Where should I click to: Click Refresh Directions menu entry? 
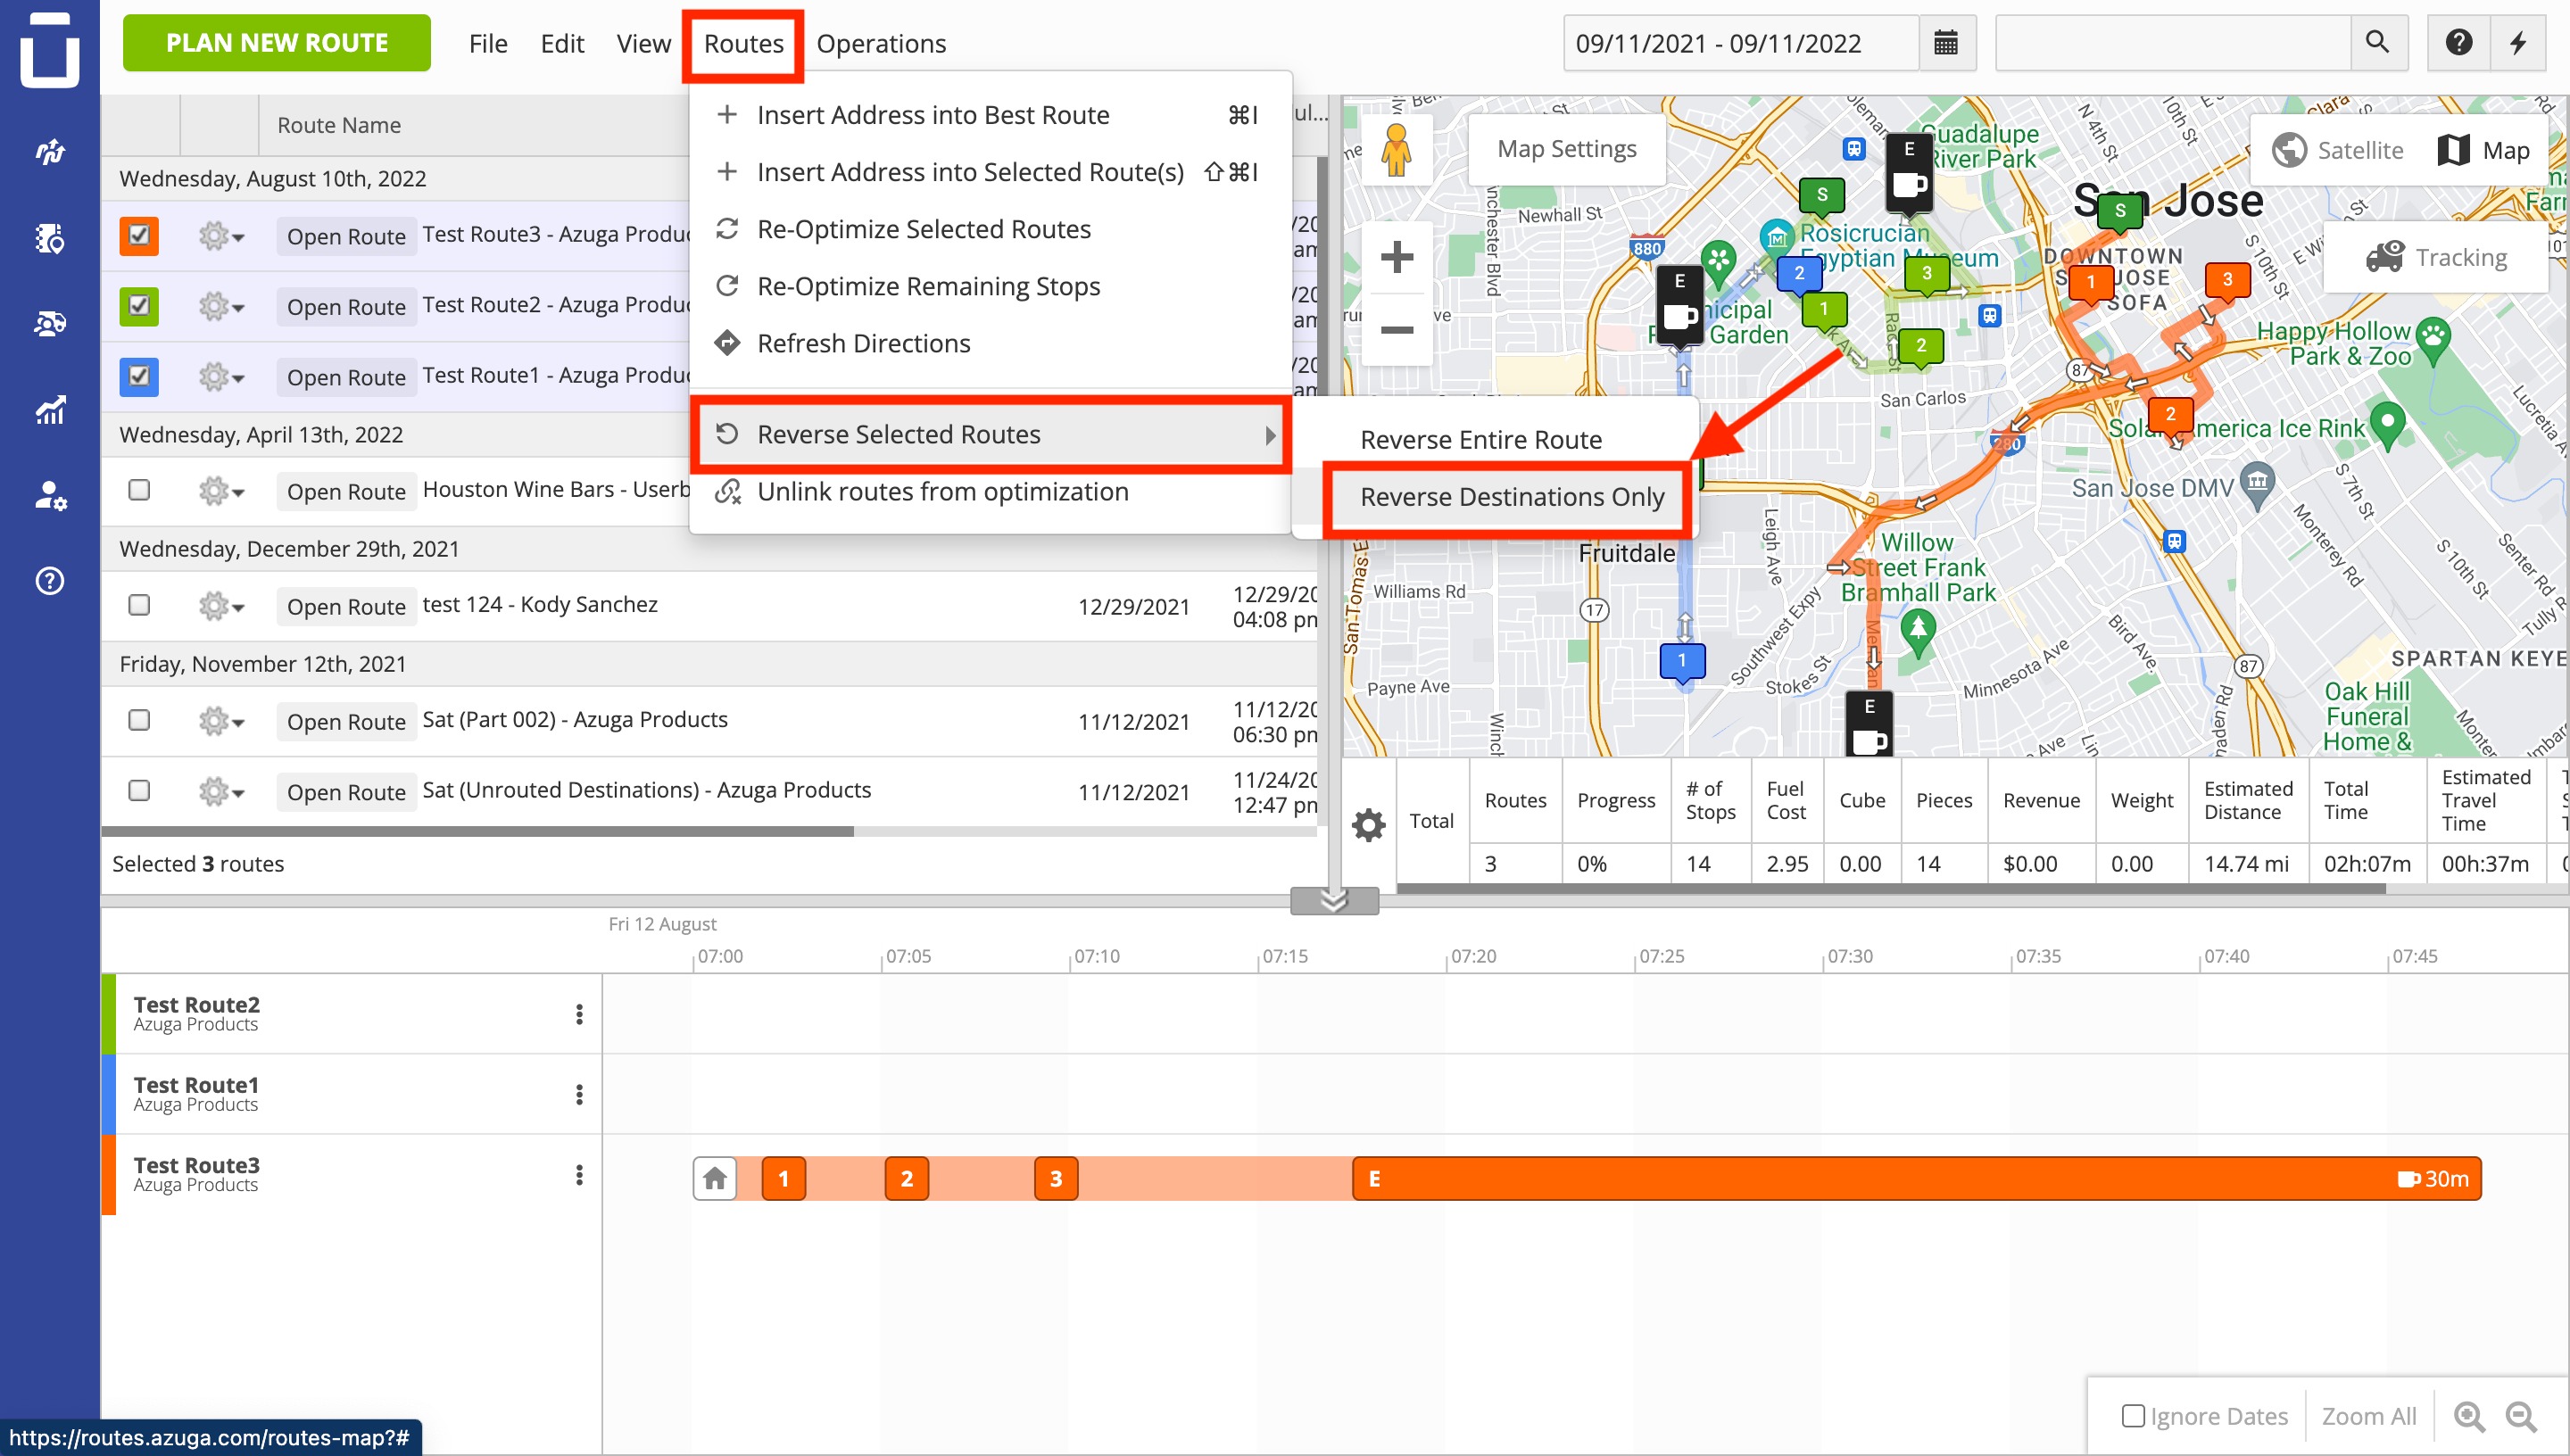pos(864,343)
